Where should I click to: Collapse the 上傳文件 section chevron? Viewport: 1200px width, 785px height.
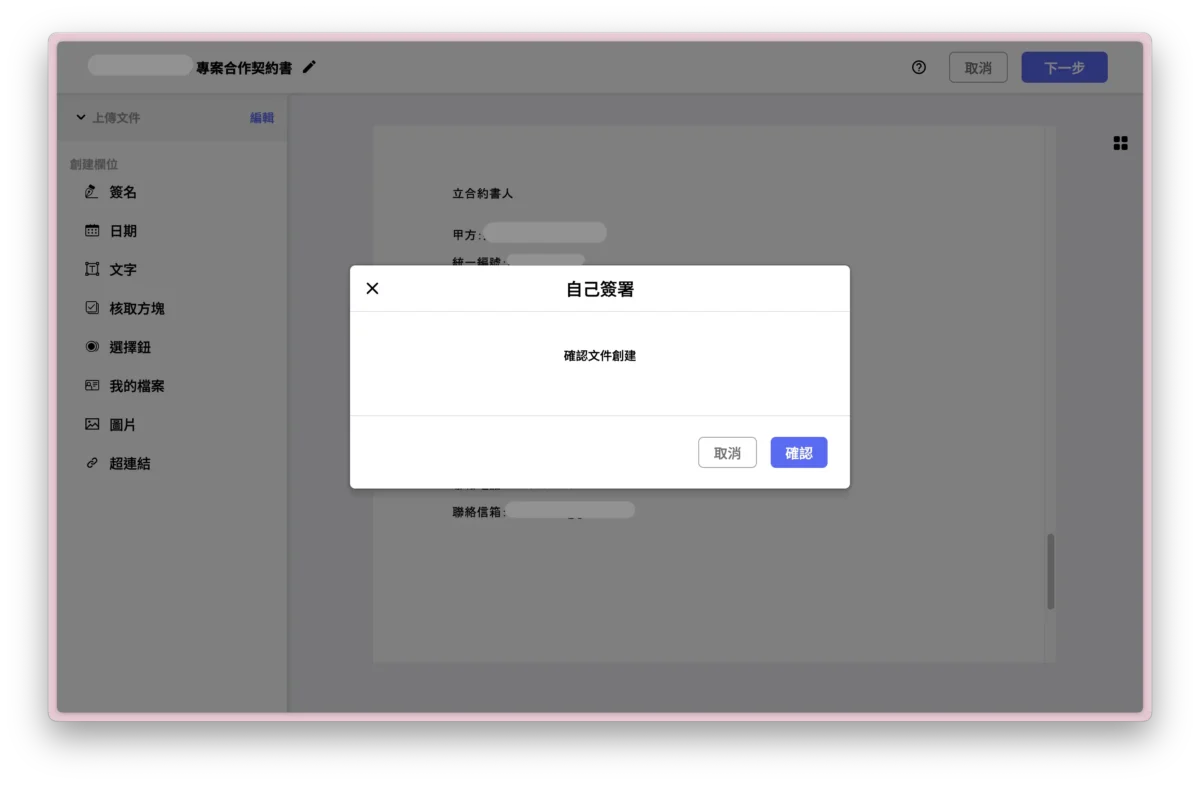click(x=80, y=117)
